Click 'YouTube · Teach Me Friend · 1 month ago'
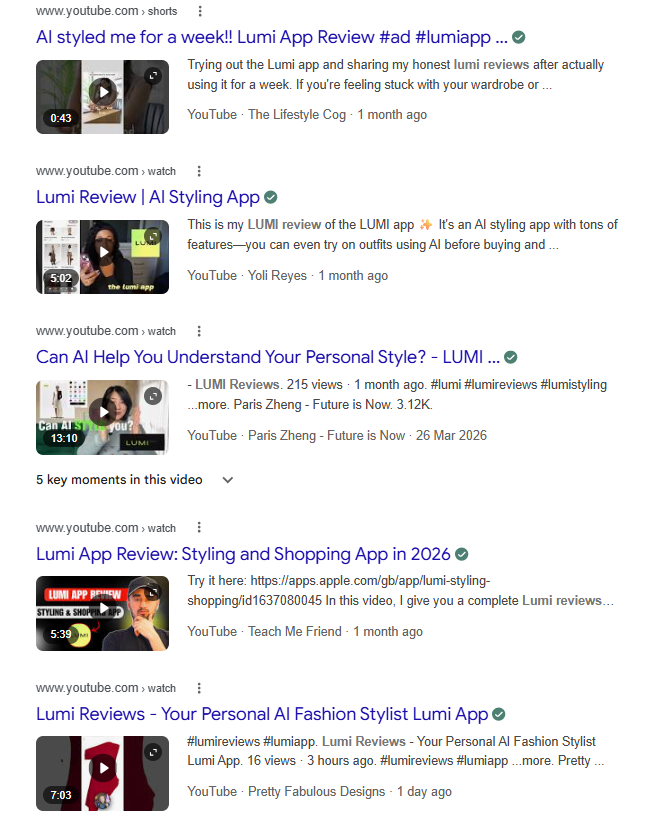The width and height of the screenshot is (667, 827). point(305,632)
